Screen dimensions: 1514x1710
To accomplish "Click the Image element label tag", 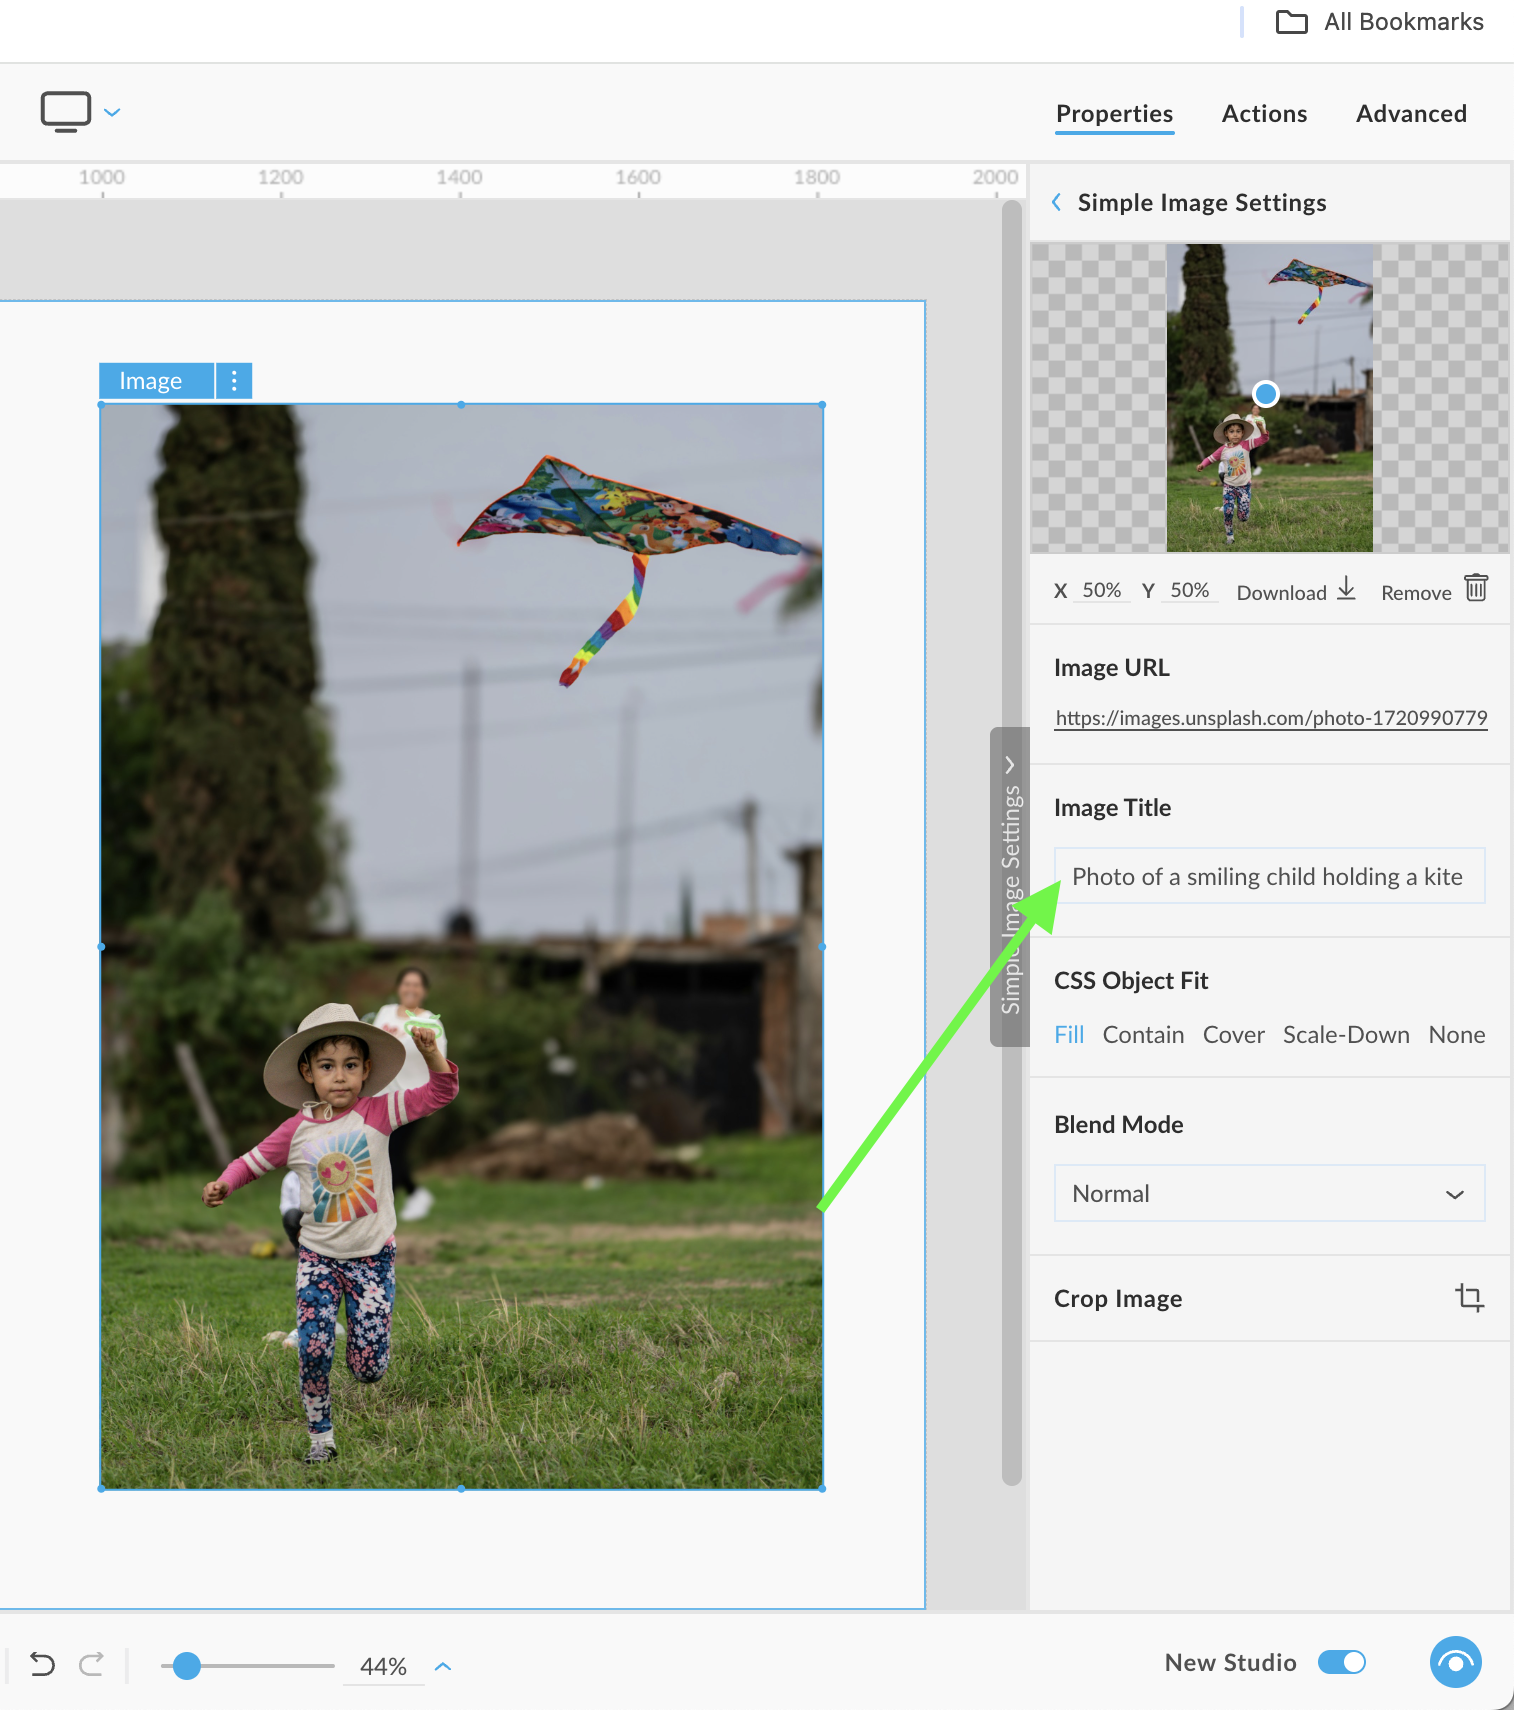I will [x=156, y=381].
